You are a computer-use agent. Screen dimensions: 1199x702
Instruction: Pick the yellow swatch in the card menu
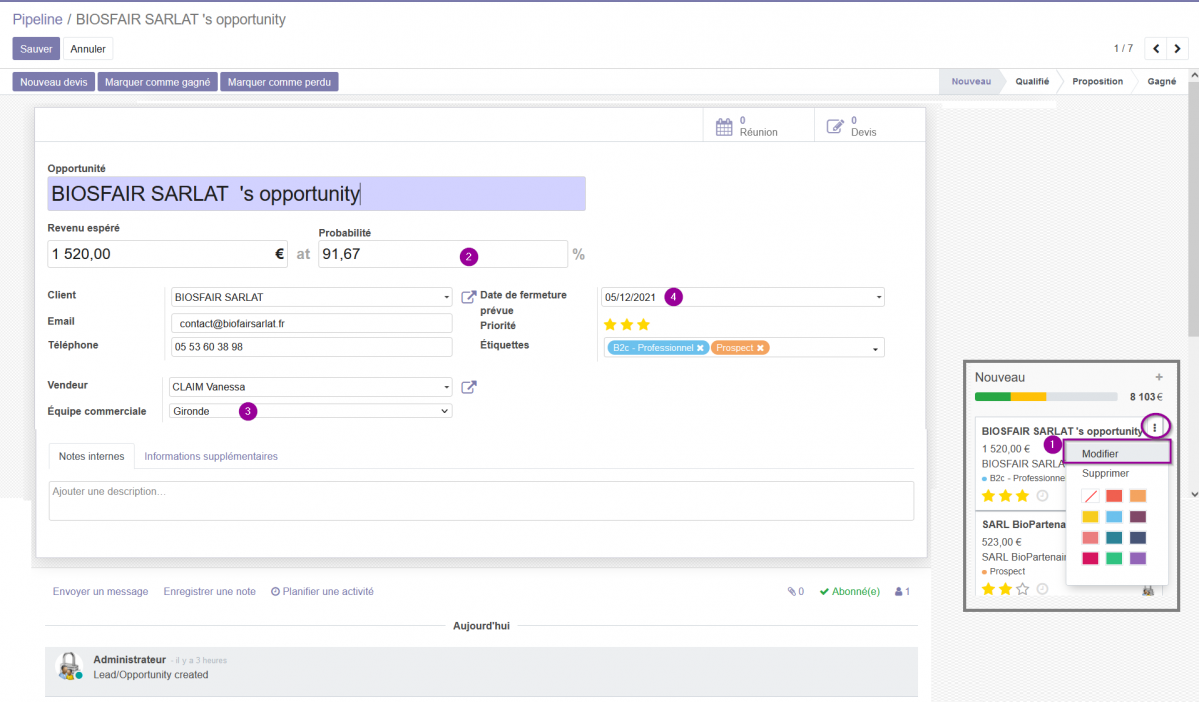(x=1090, y=517)
